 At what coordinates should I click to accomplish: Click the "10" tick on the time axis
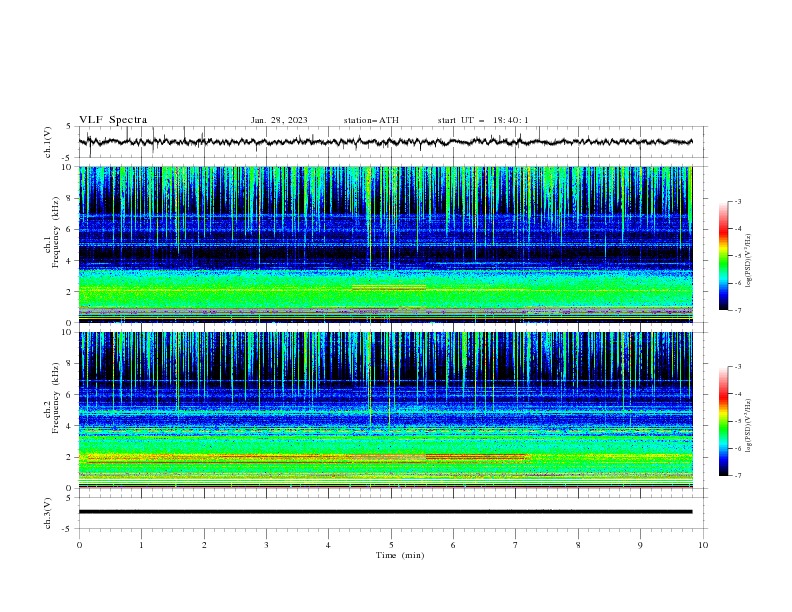[x=703, y=545]
